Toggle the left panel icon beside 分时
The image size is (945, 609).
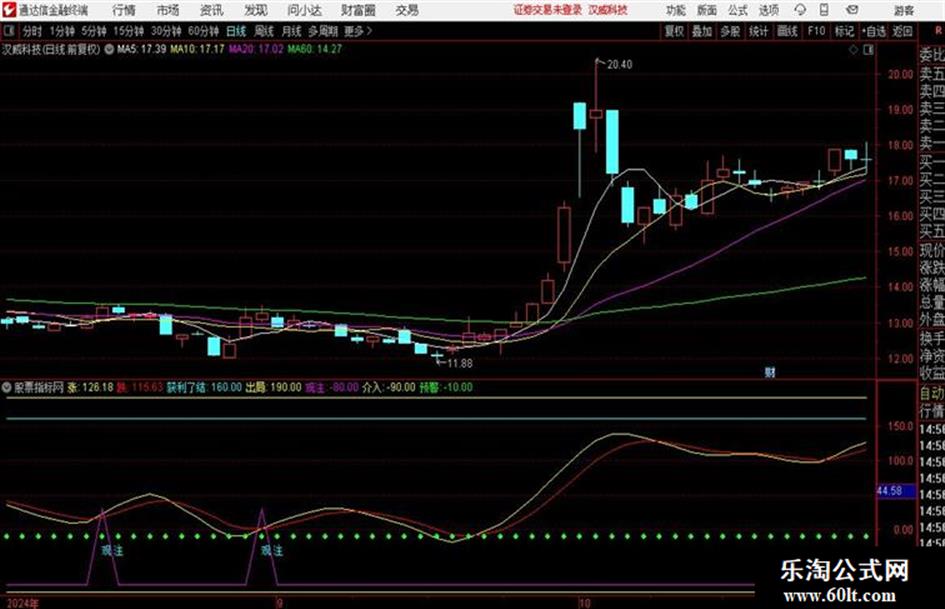coord(9,31)
